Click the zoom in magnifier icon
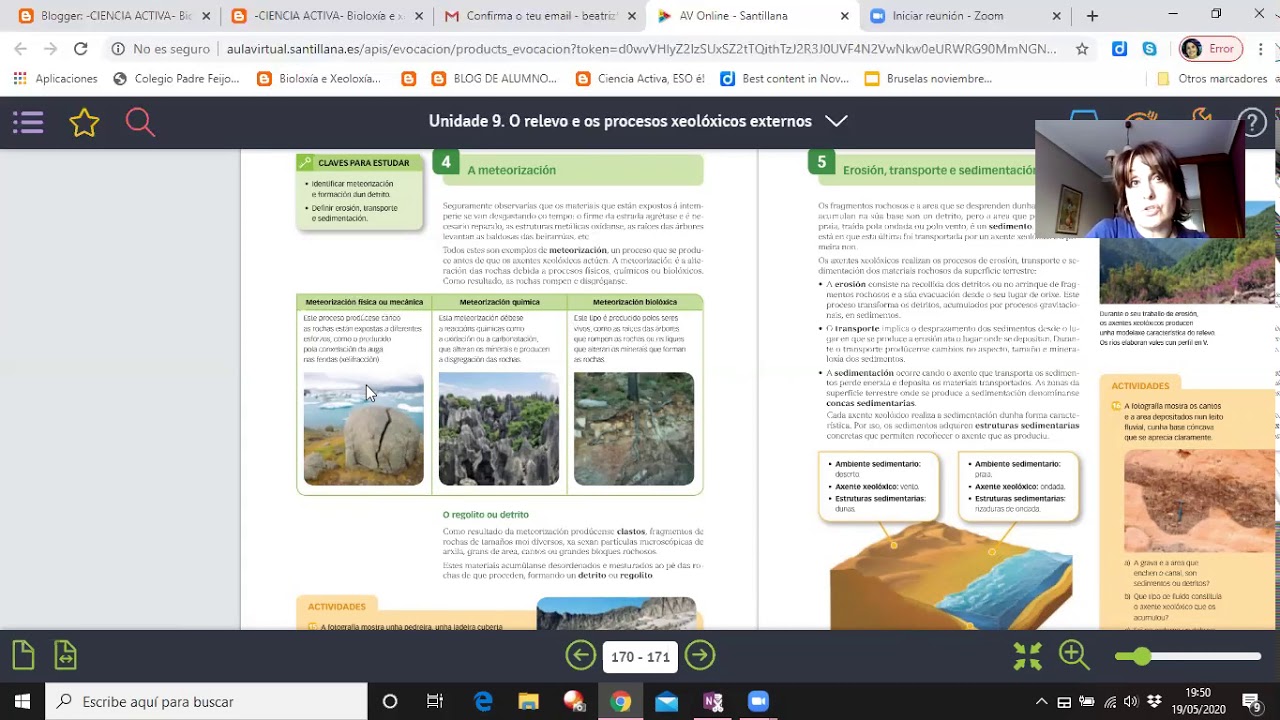The width and height of the screenshot is (1280, 720). 1074,656
